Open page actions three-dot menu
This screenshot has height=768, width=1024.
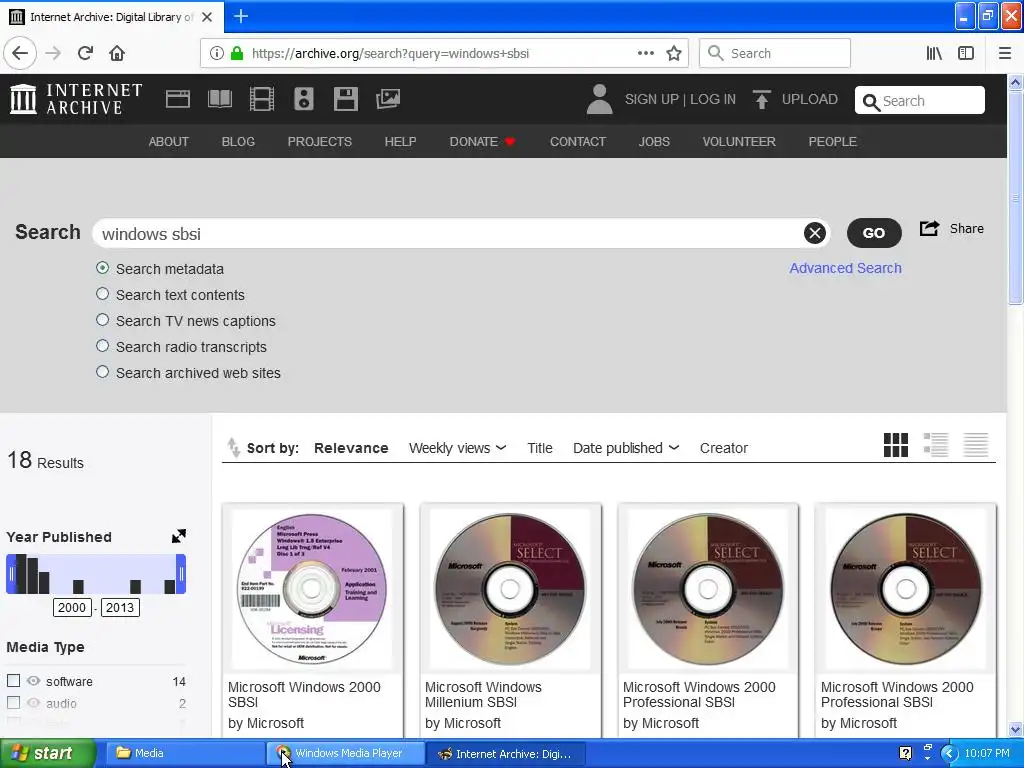click(646, 54)
